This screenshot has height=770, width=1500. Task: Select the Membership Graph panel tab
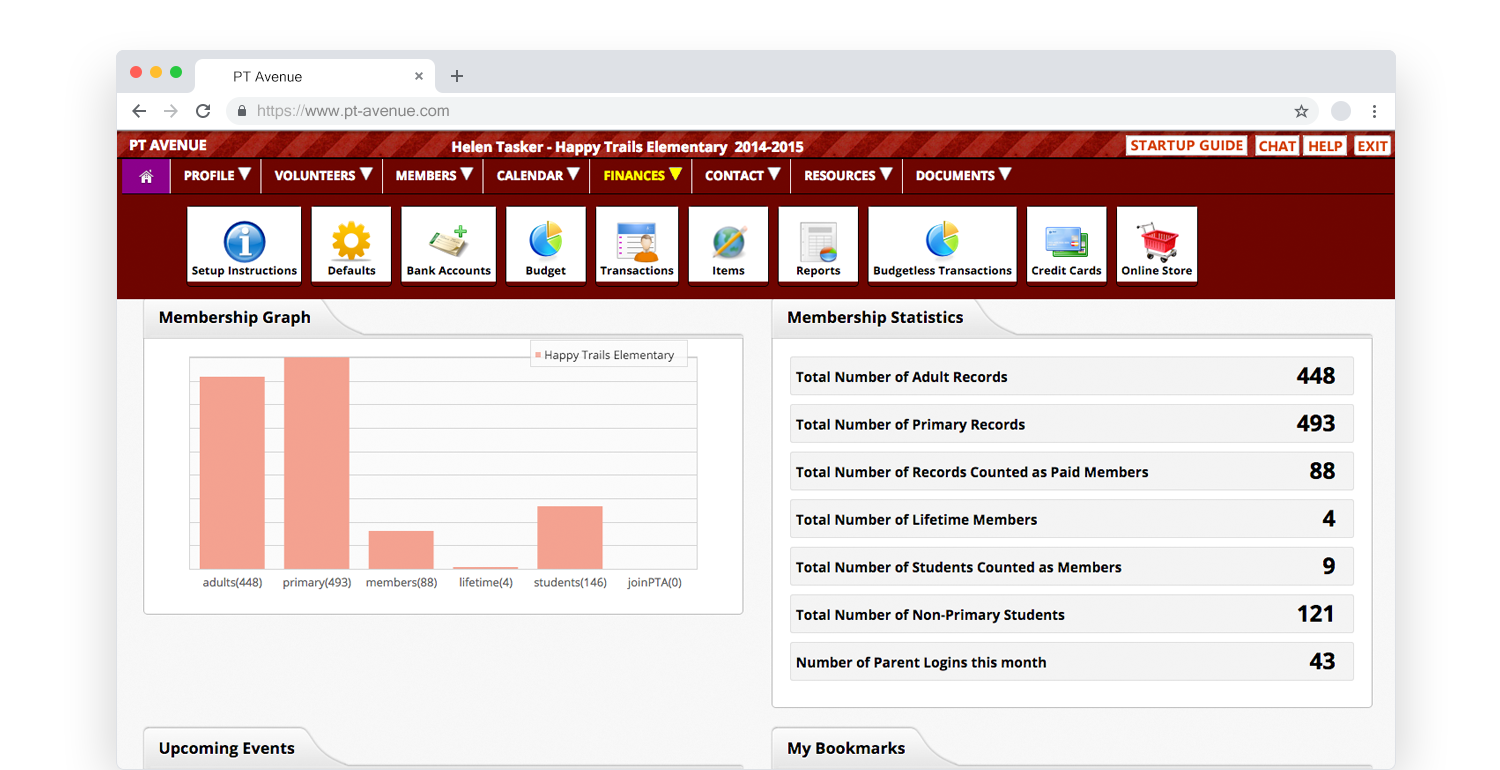(235, 317)
